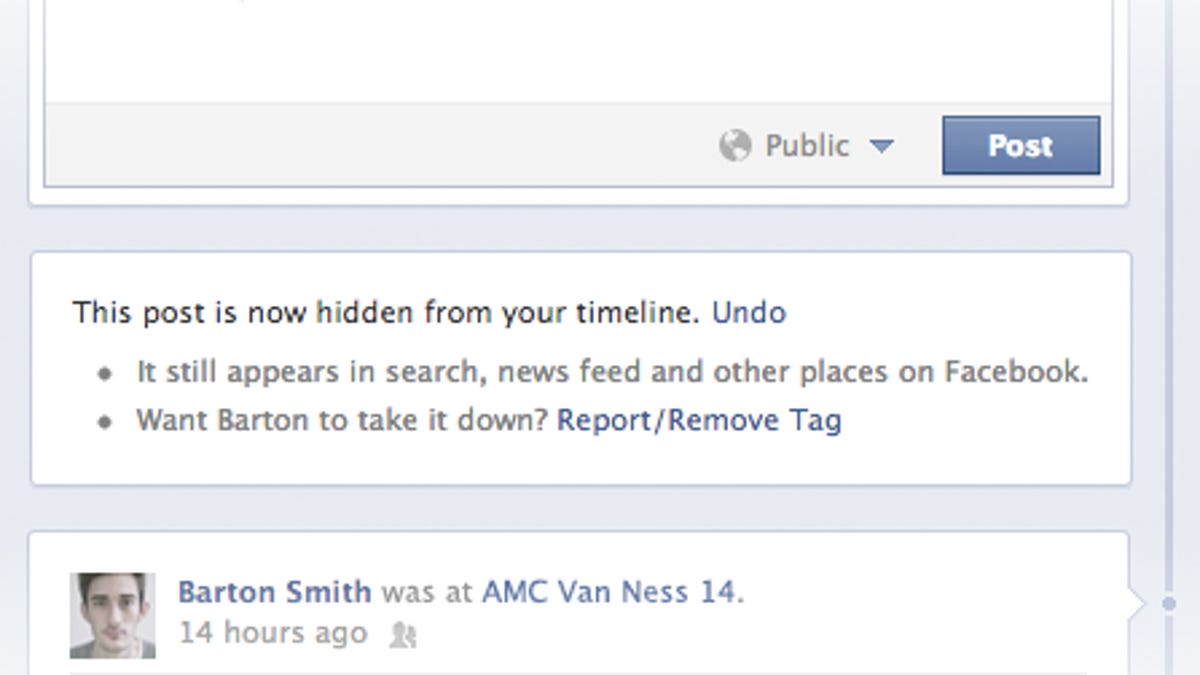Open the 14 hours ago timestamp
Viewport: 1200px width, 675px height.
coord(272,633)
